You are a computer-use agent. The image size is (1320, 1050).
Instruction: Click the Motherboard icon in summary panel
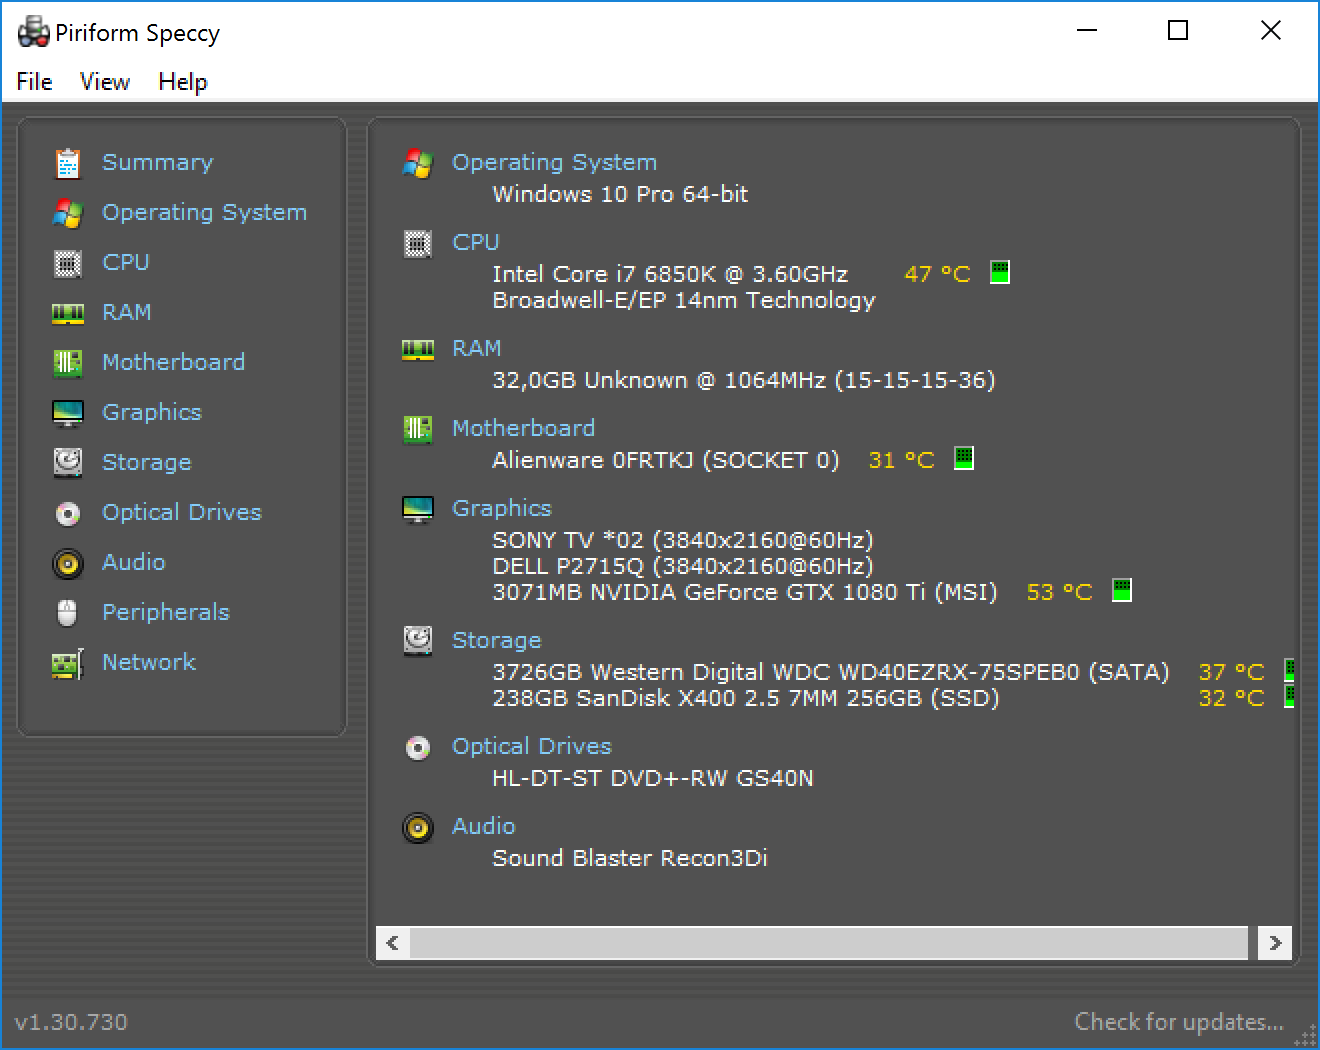pos(417,429)
